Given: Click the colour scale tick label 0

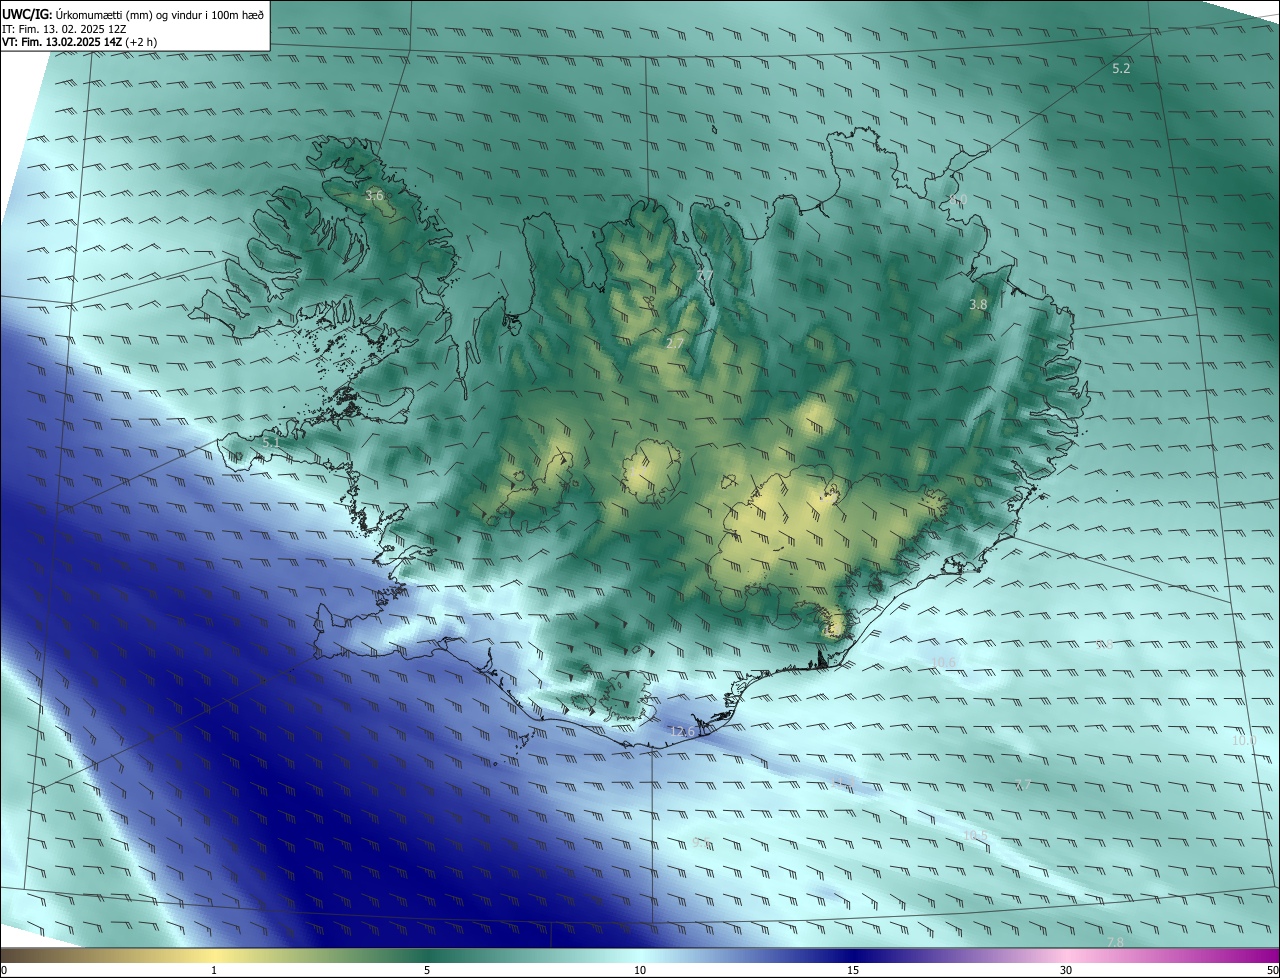Looking at the screenshot, I should 4,970.
